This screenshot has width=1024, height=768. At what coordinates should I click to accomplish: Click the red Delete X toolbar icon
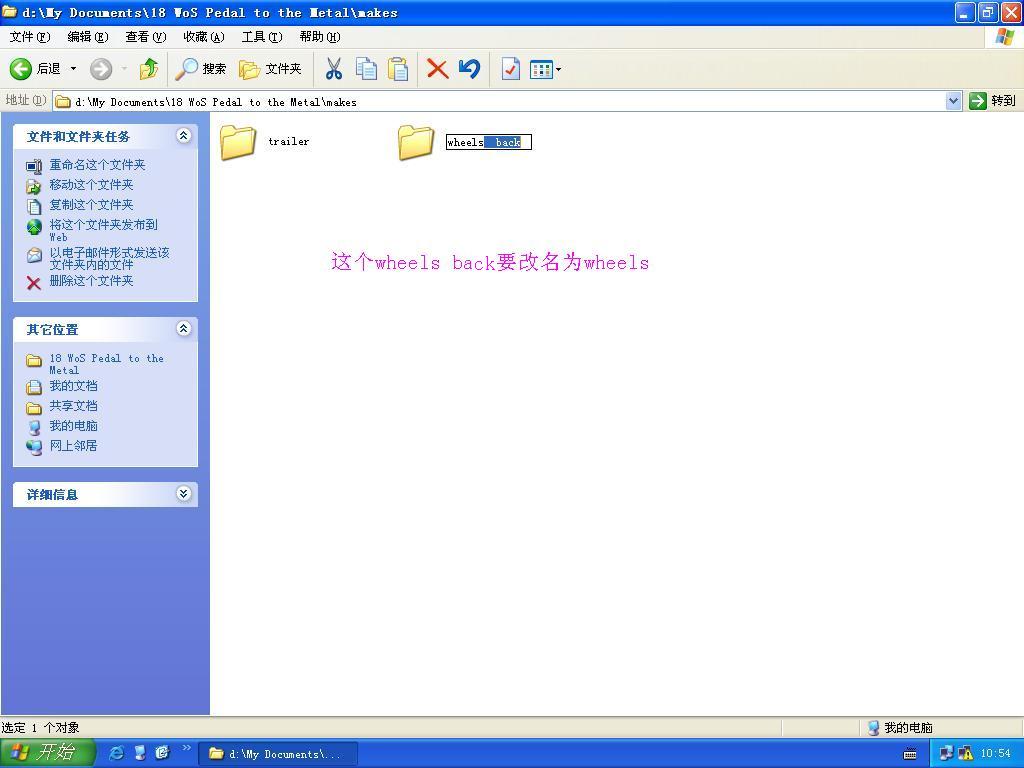[x=437, y=69]
